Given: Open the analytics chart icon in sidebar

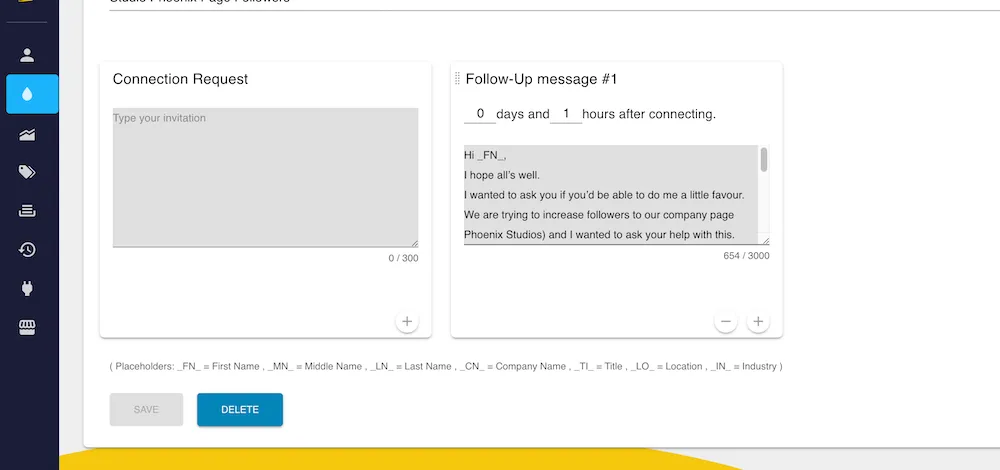Looking at the screenshot, I should (27, 135).
